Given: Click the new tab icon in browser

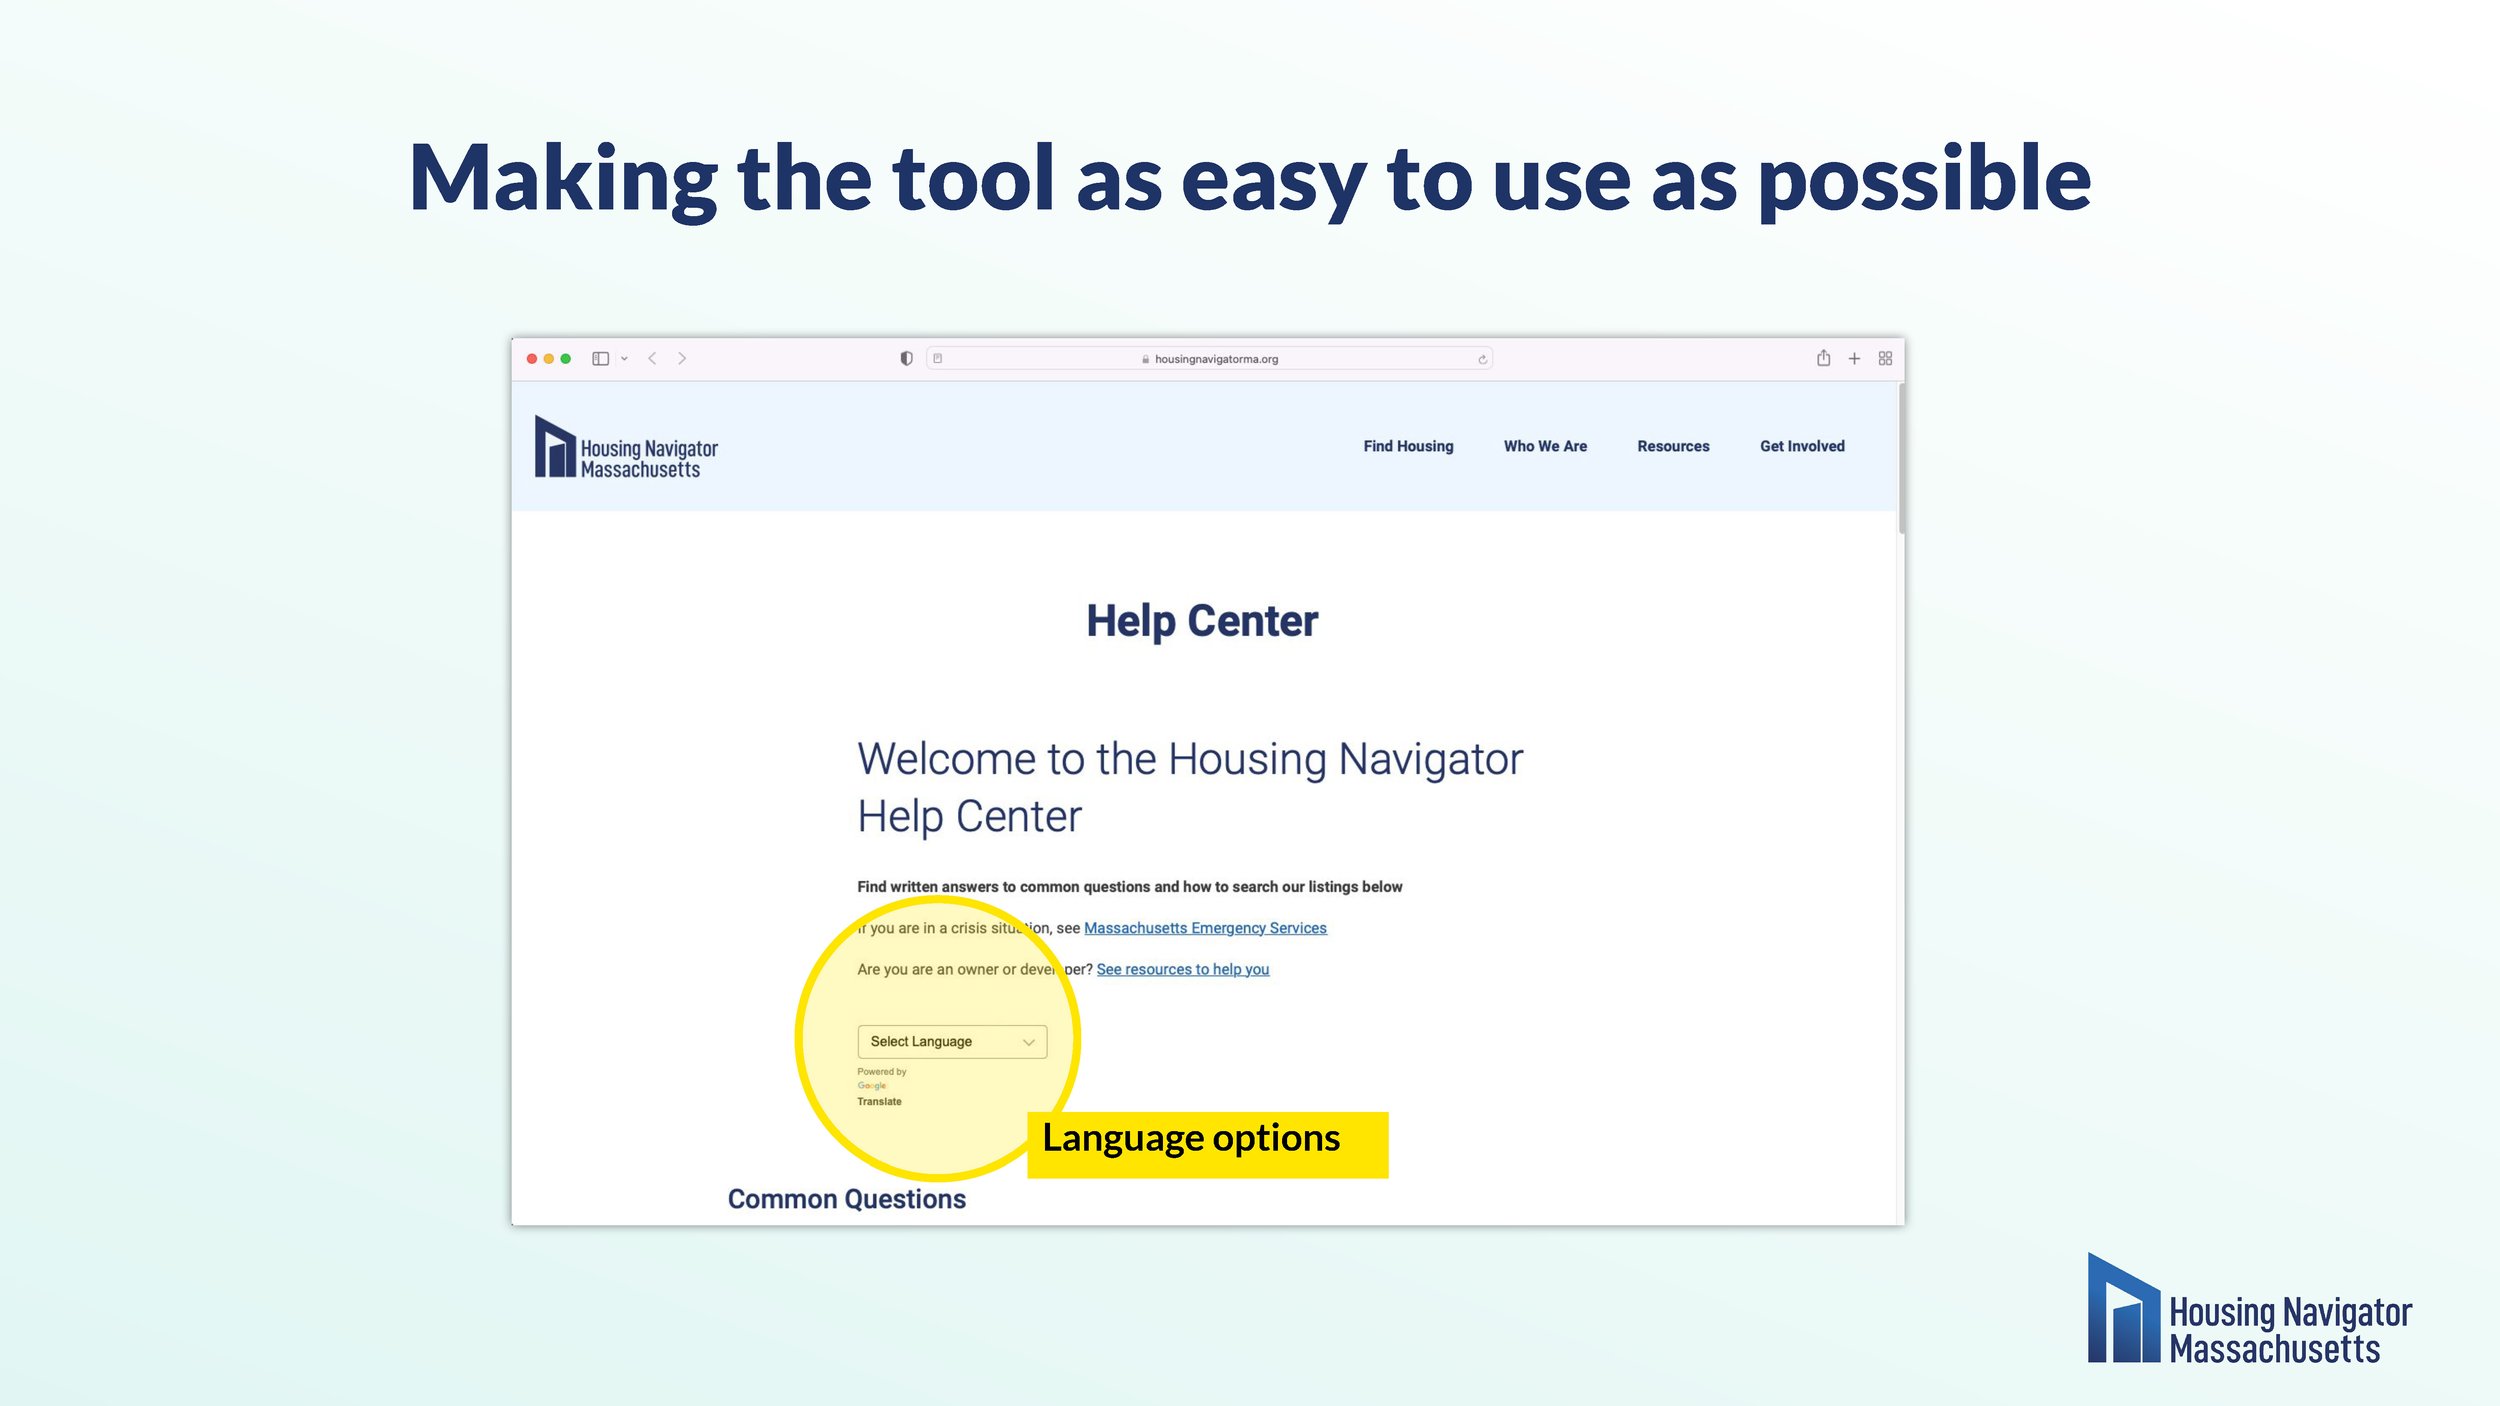Looking at the screenshot, I should 1853,359.
